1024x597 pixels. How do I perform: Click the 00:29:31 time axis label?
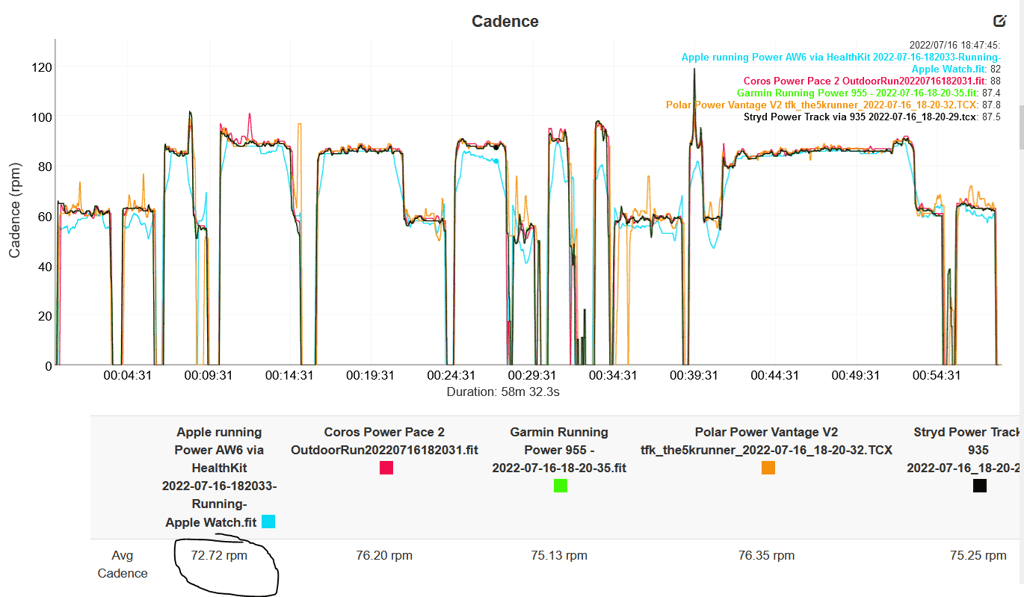(x=532, y=376)
